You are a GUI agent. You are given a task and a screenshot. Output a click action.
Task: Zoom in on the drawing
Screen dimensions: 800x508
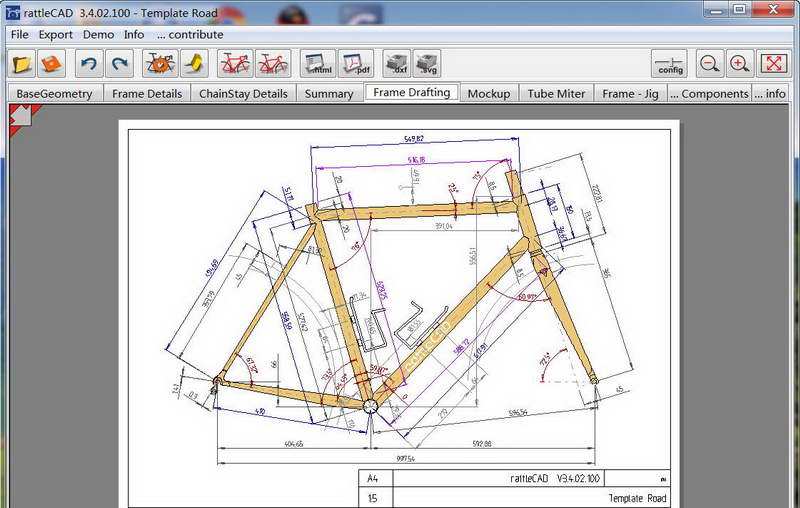click(x=740, y=64)
